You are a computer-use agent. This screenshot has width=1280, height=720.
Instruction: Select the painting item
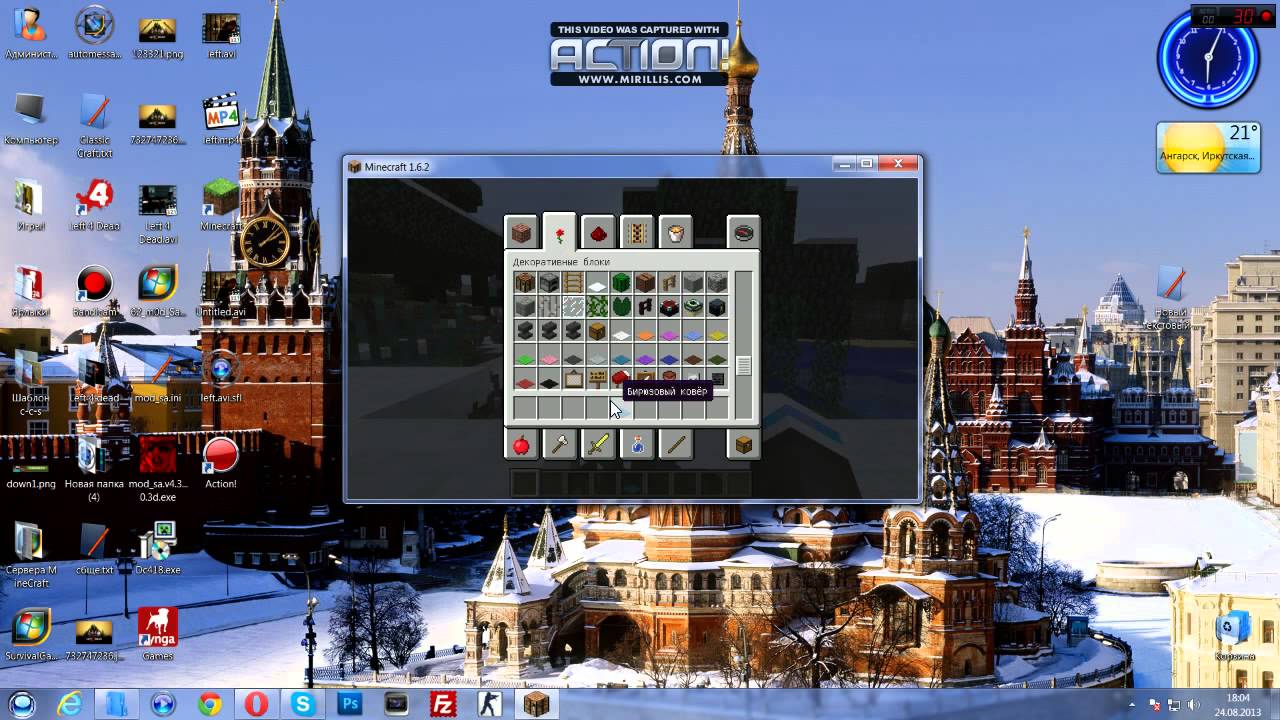point(573,379)
